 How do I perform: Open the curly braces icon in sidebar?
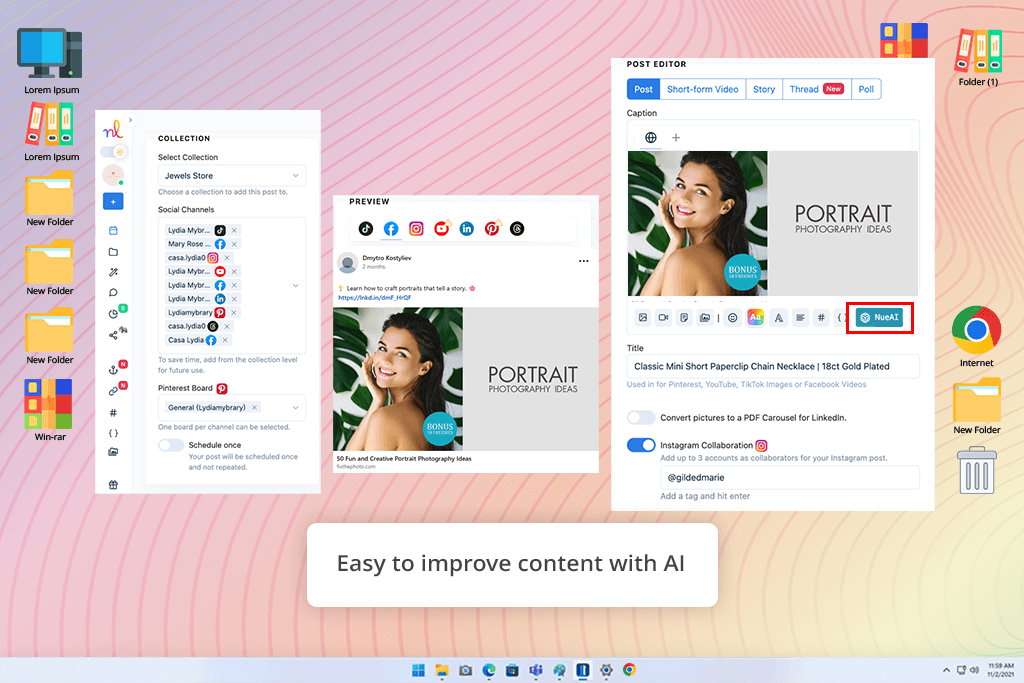point(113,433)
